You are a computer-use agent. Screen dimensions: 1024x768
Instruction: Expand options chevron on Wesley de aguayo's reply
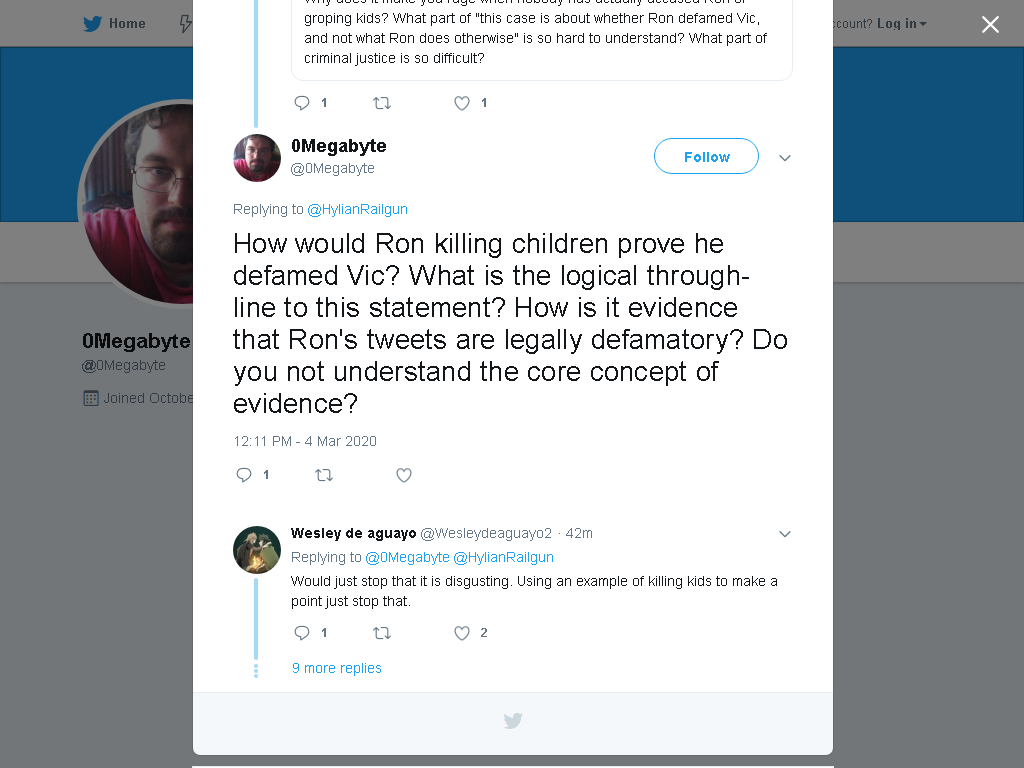pos(785,534)
